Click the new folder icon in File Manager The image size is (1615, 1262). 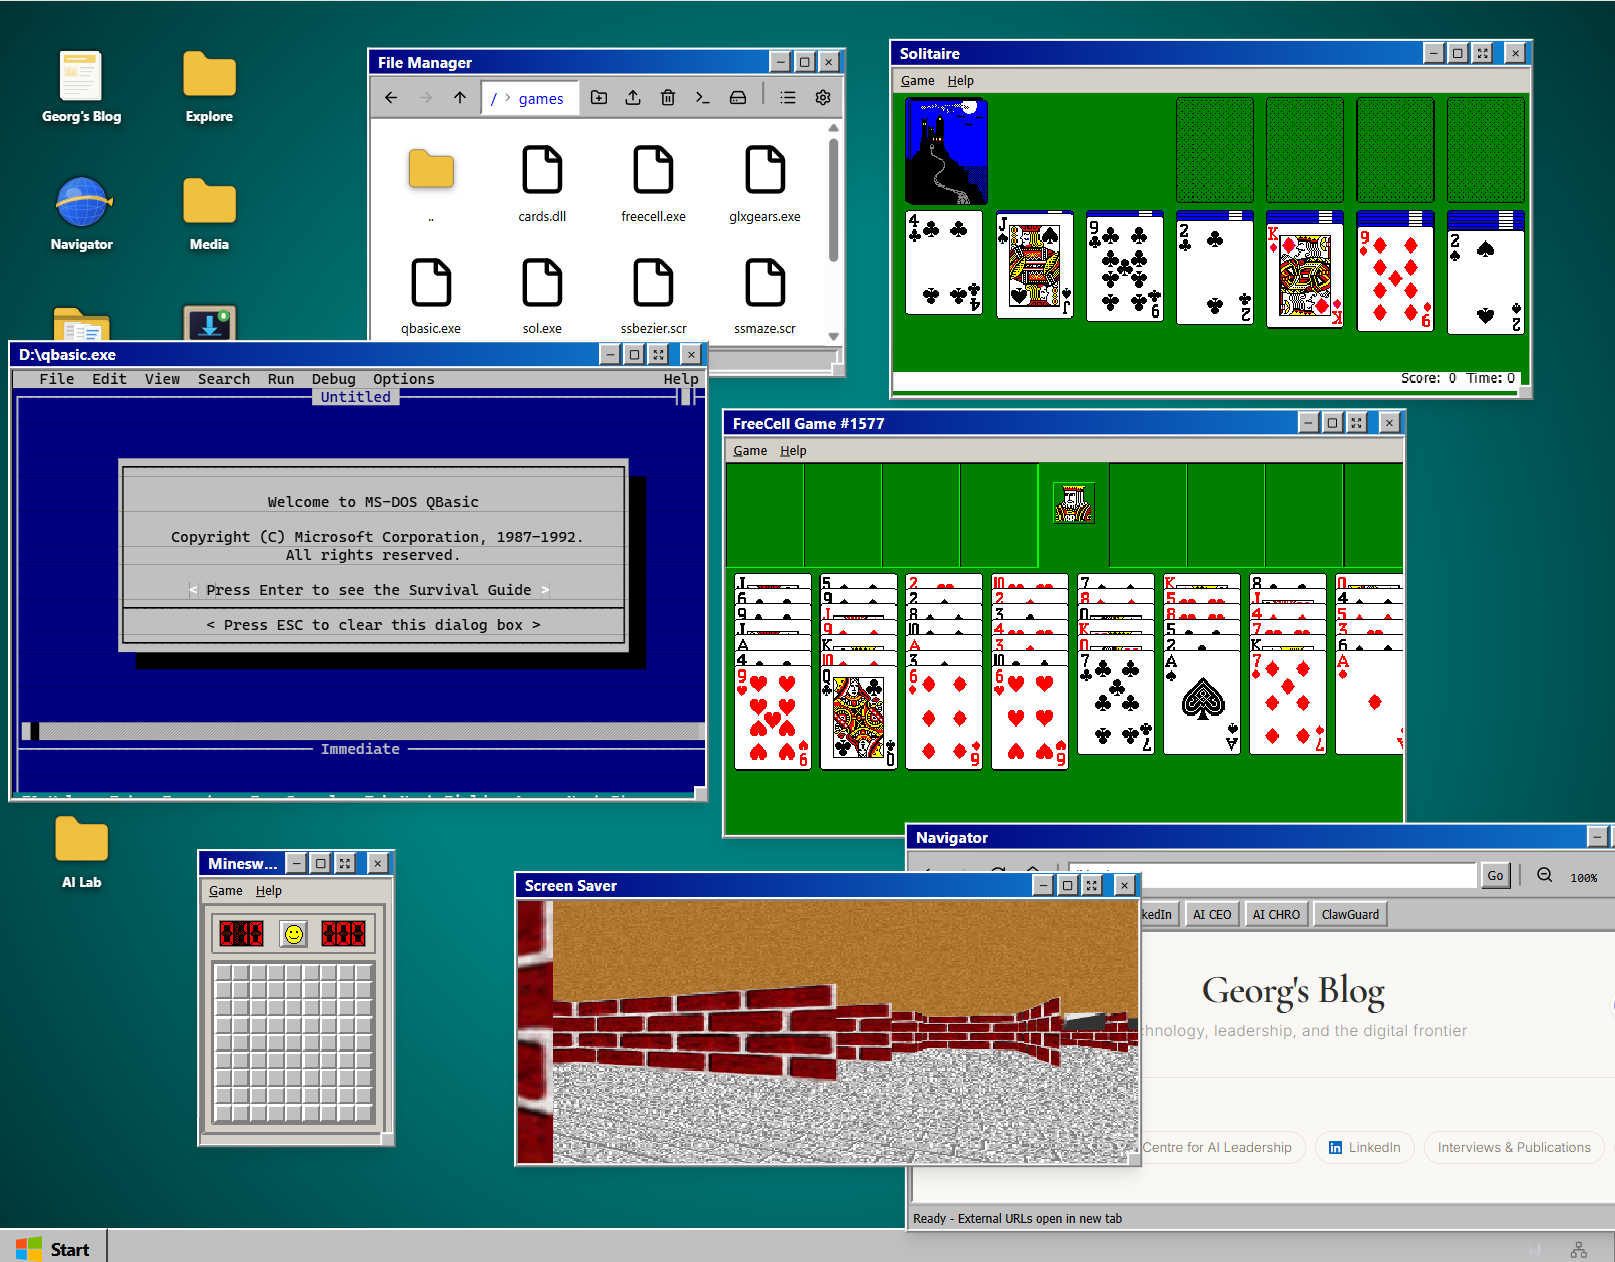(x=599, y=98)
